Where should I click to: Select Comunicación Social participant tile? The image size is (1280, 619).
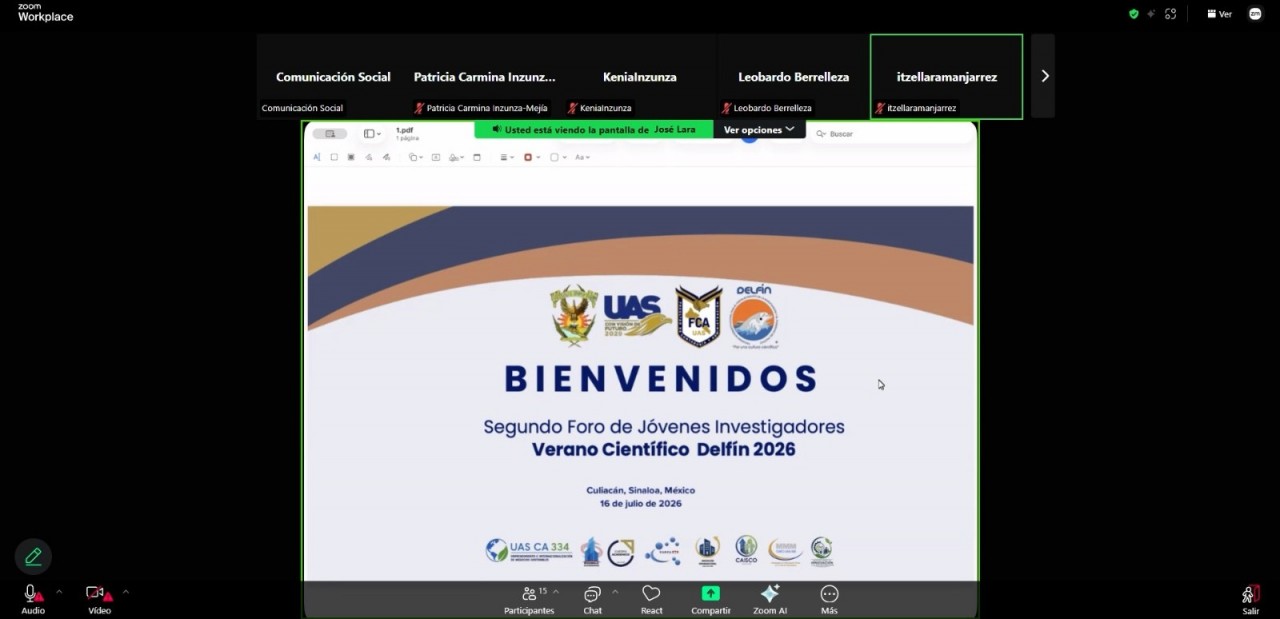click(333, 76)
